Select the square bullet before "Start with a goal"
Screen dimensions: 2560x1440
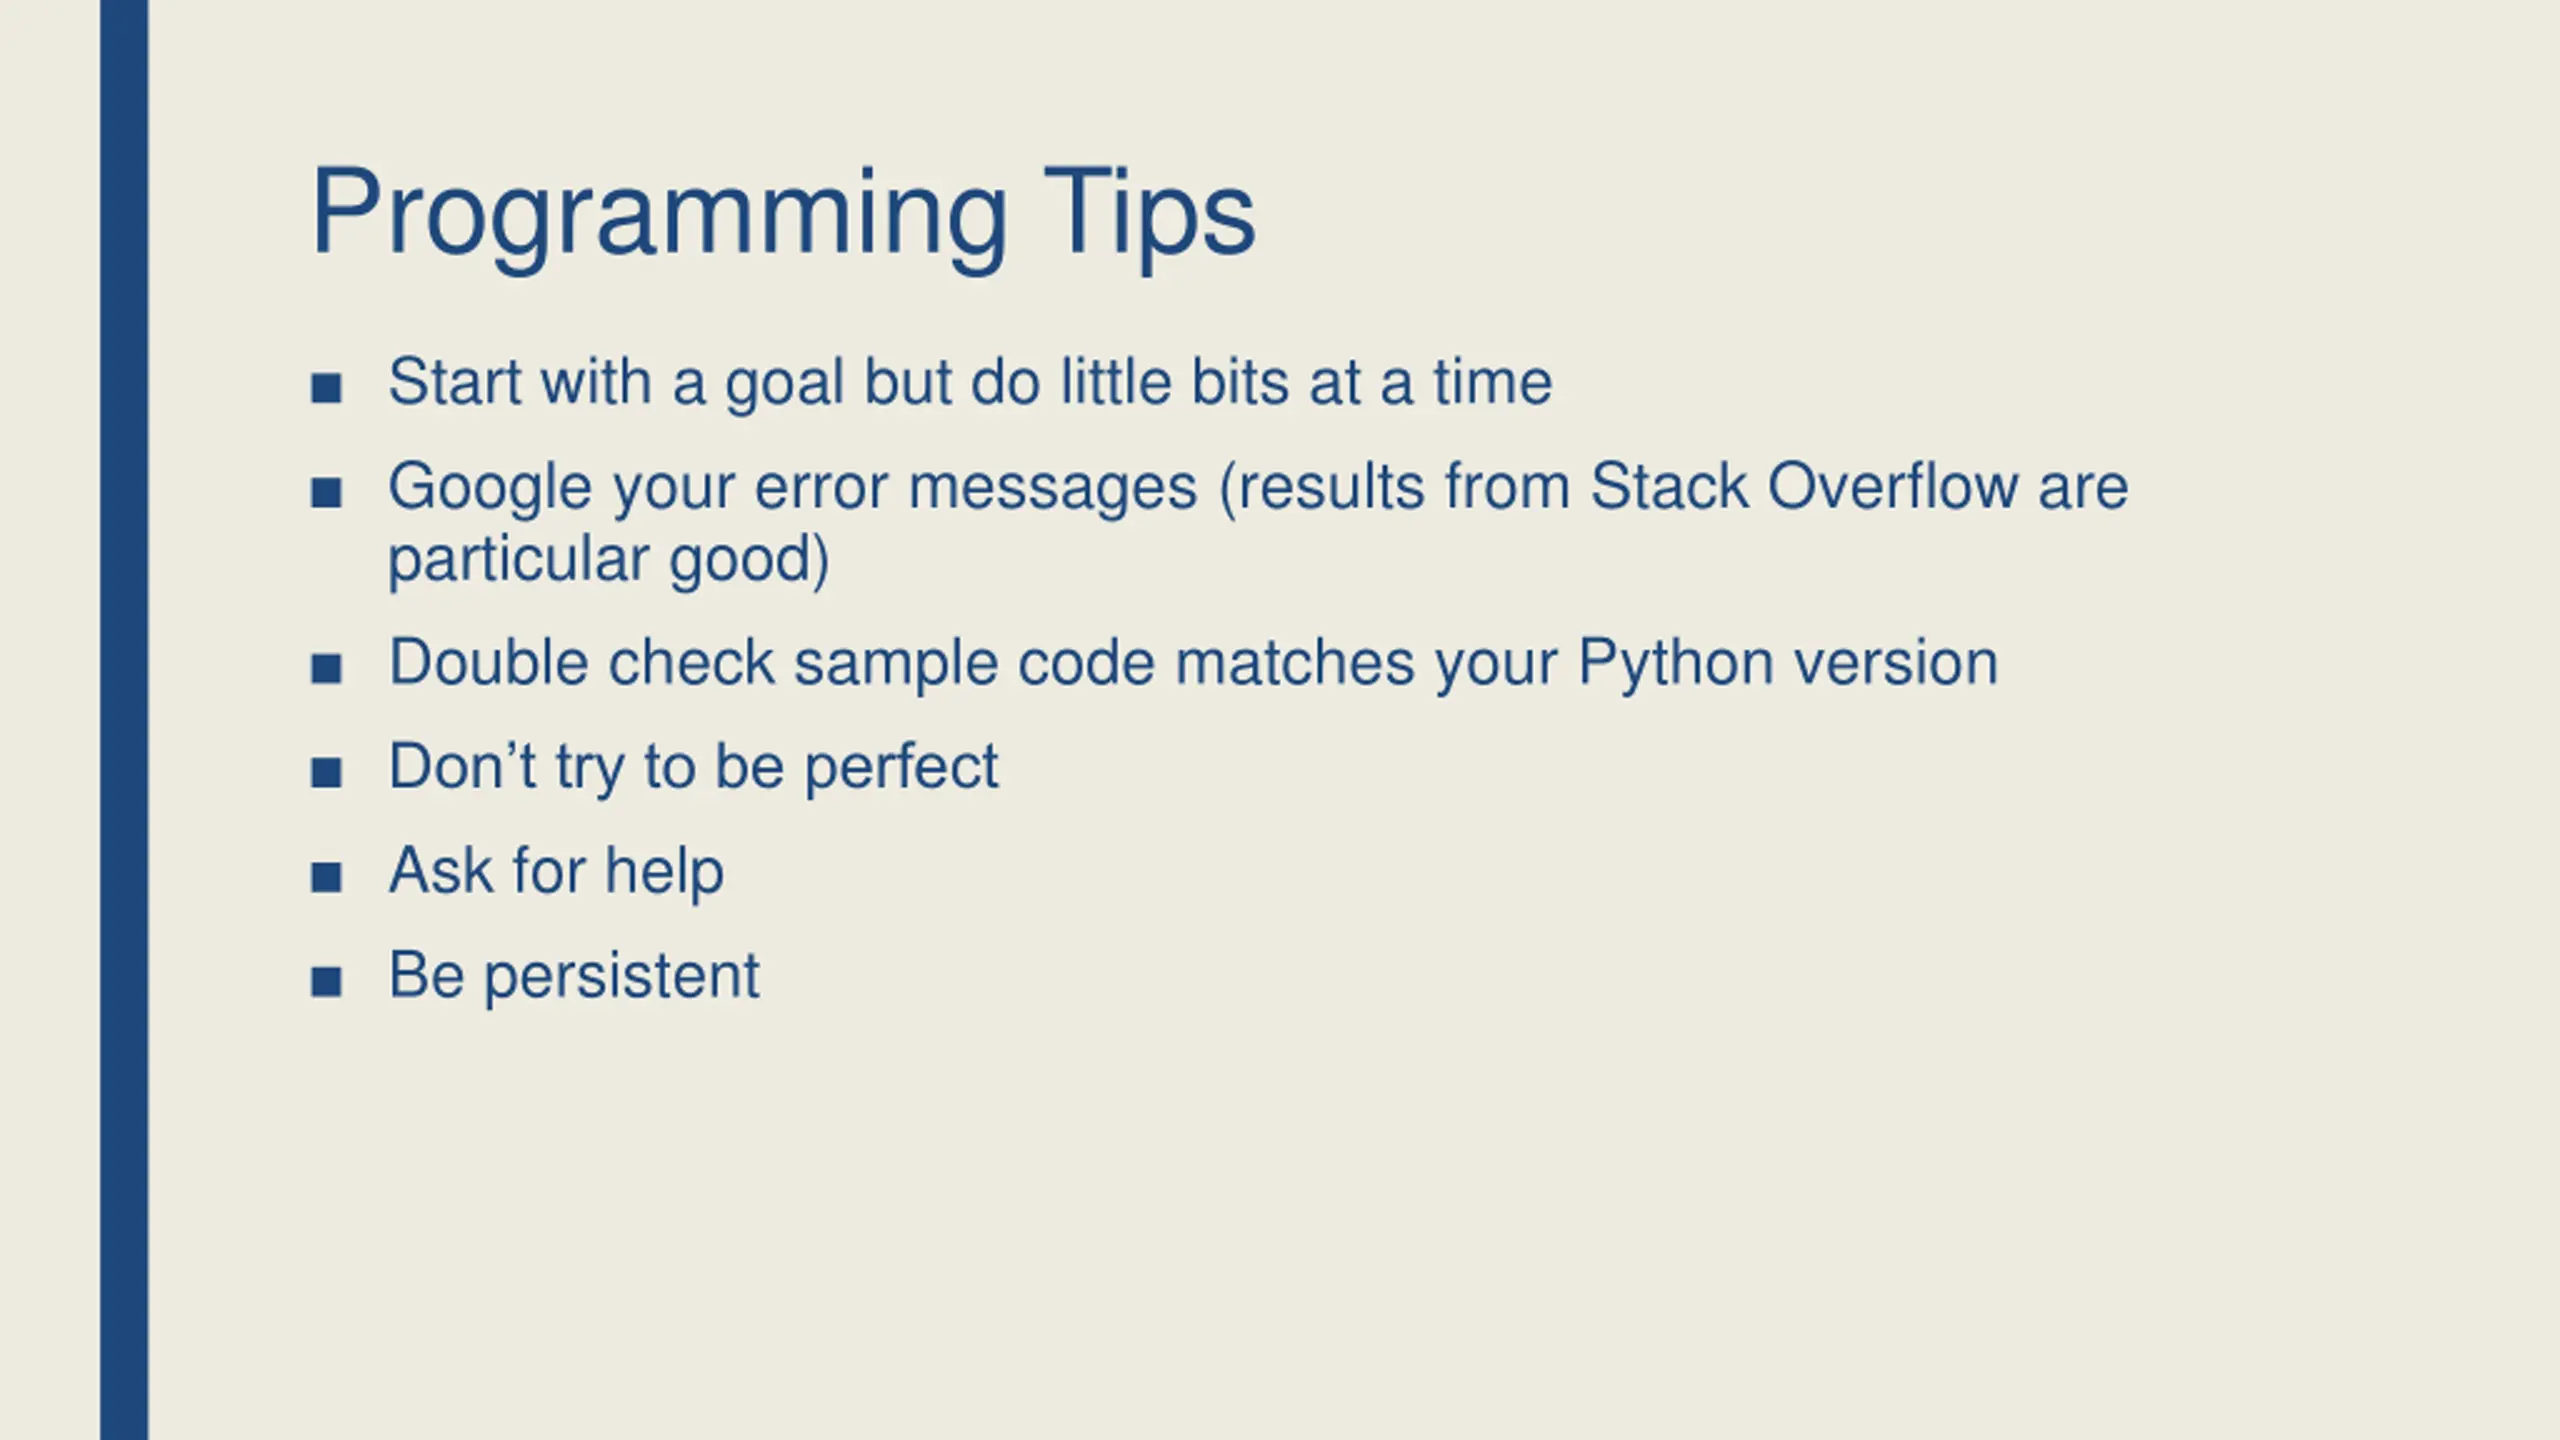tap(326, 388)
